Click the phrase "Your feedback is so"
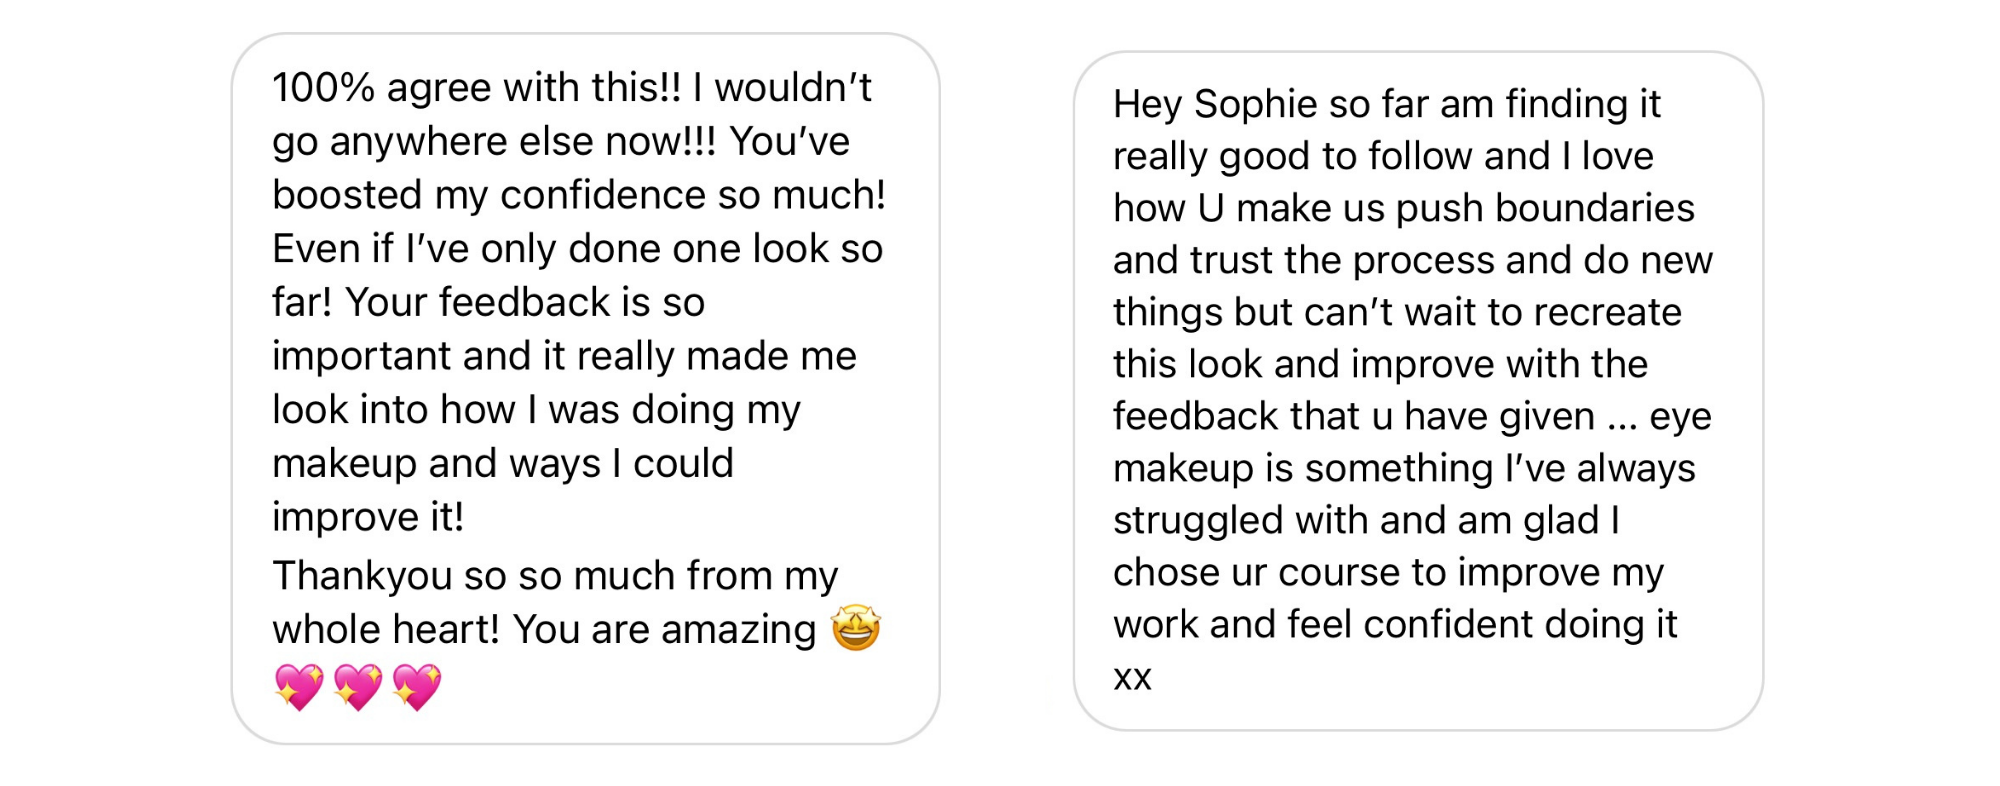Image resolution: width=2000 pixels, height=786 pixels. tap(525, 302)
